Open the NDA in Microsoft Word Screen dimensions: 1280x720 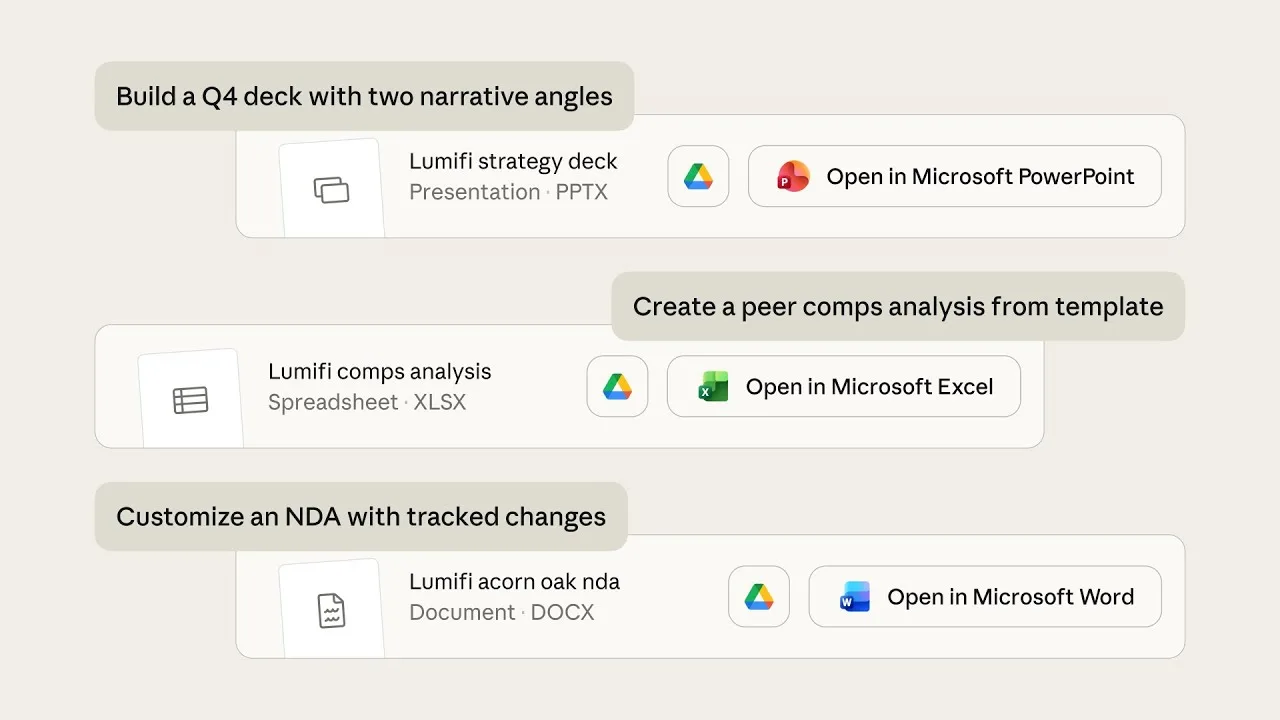(x=984, y=597)
